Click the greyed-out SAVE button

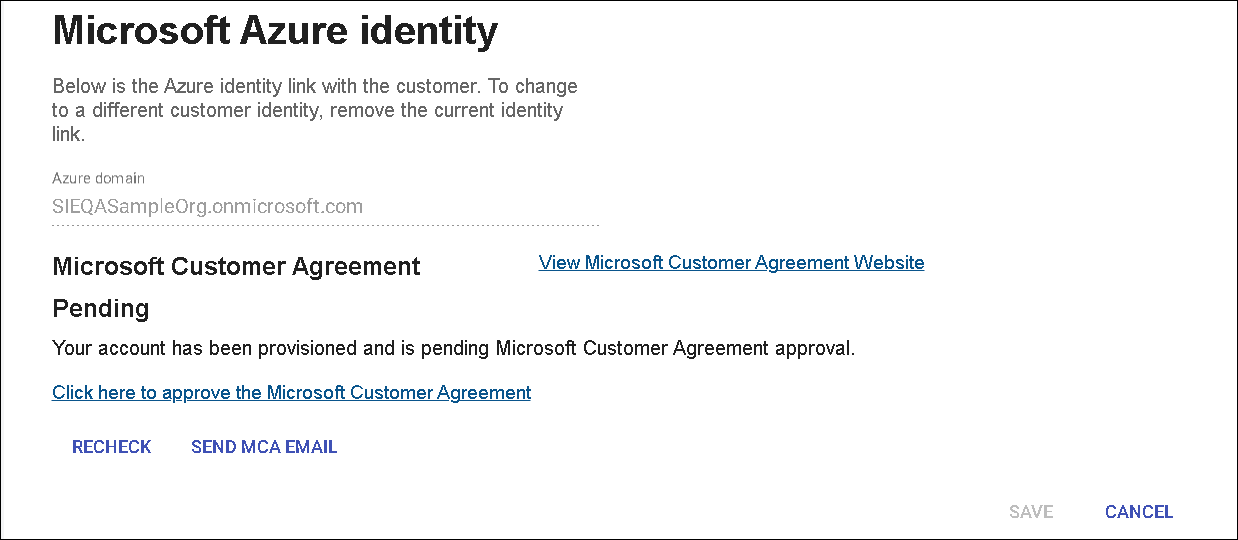click(x=1030, y=512)
